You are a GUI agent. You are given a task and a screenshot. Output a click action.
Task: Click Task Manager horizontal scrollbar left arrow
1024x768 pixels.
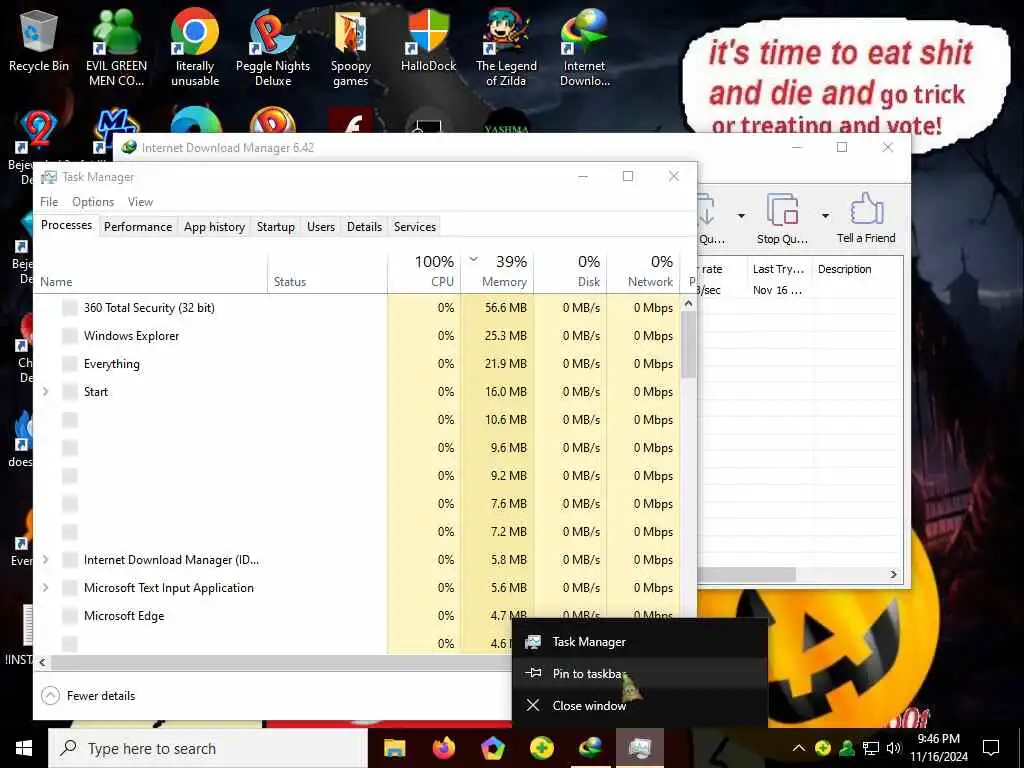point(42,662)
